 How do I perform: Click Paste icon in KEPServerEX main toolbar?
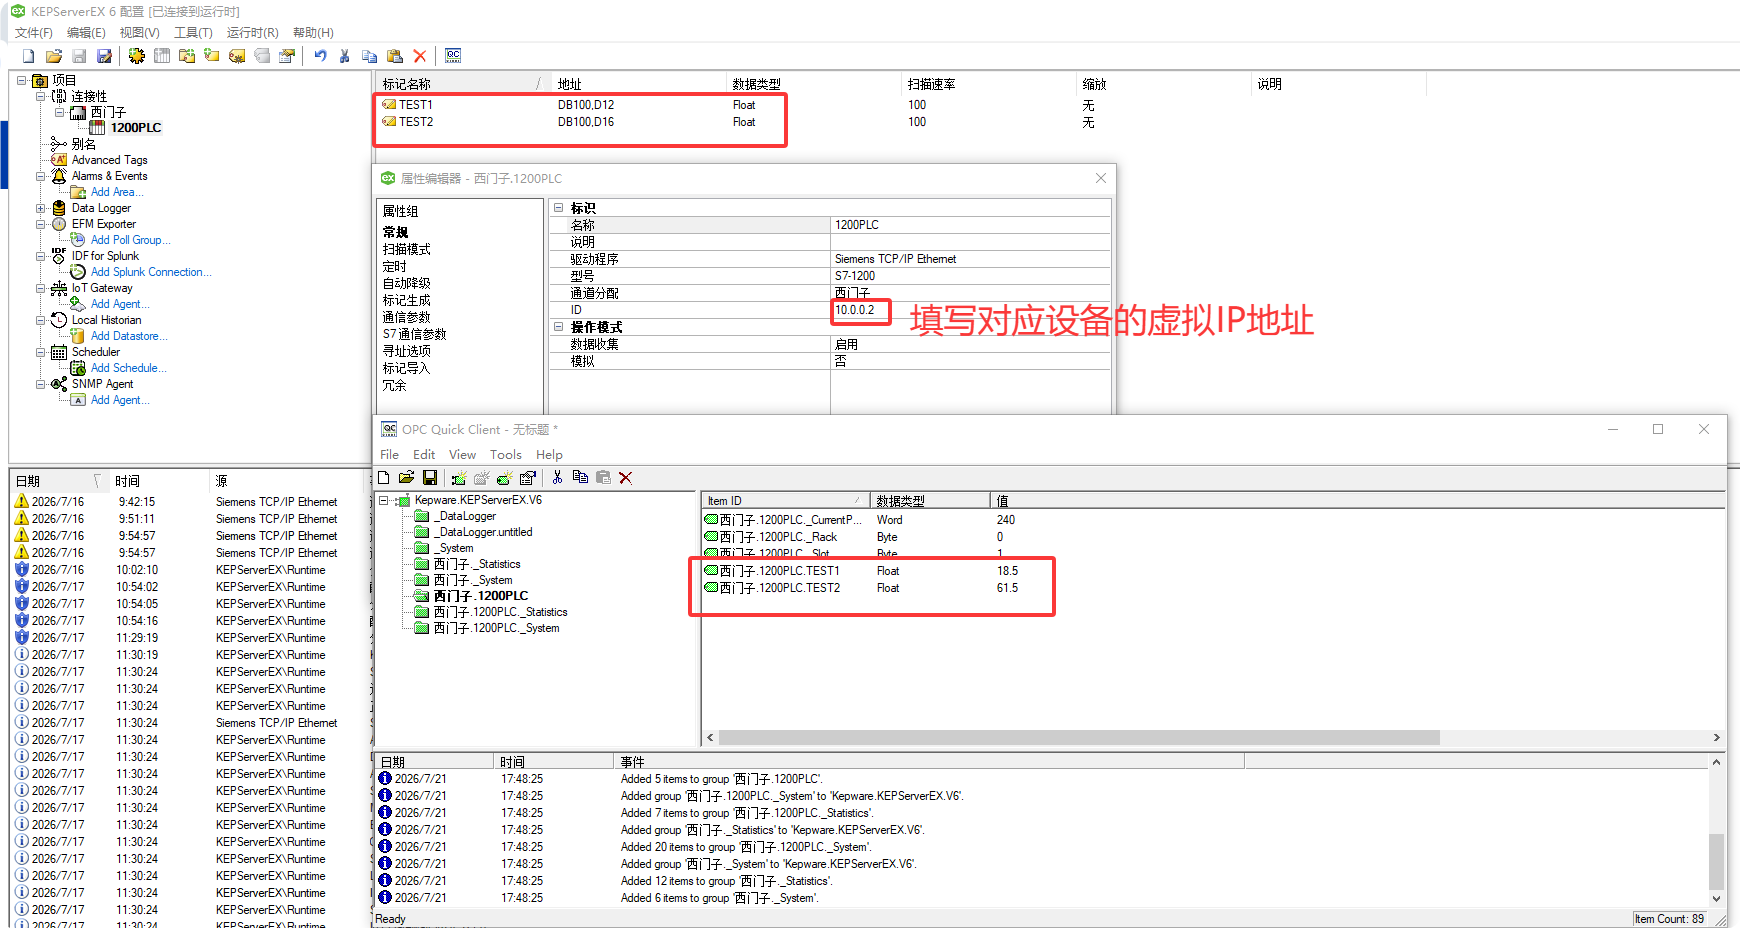coord(395,56)
